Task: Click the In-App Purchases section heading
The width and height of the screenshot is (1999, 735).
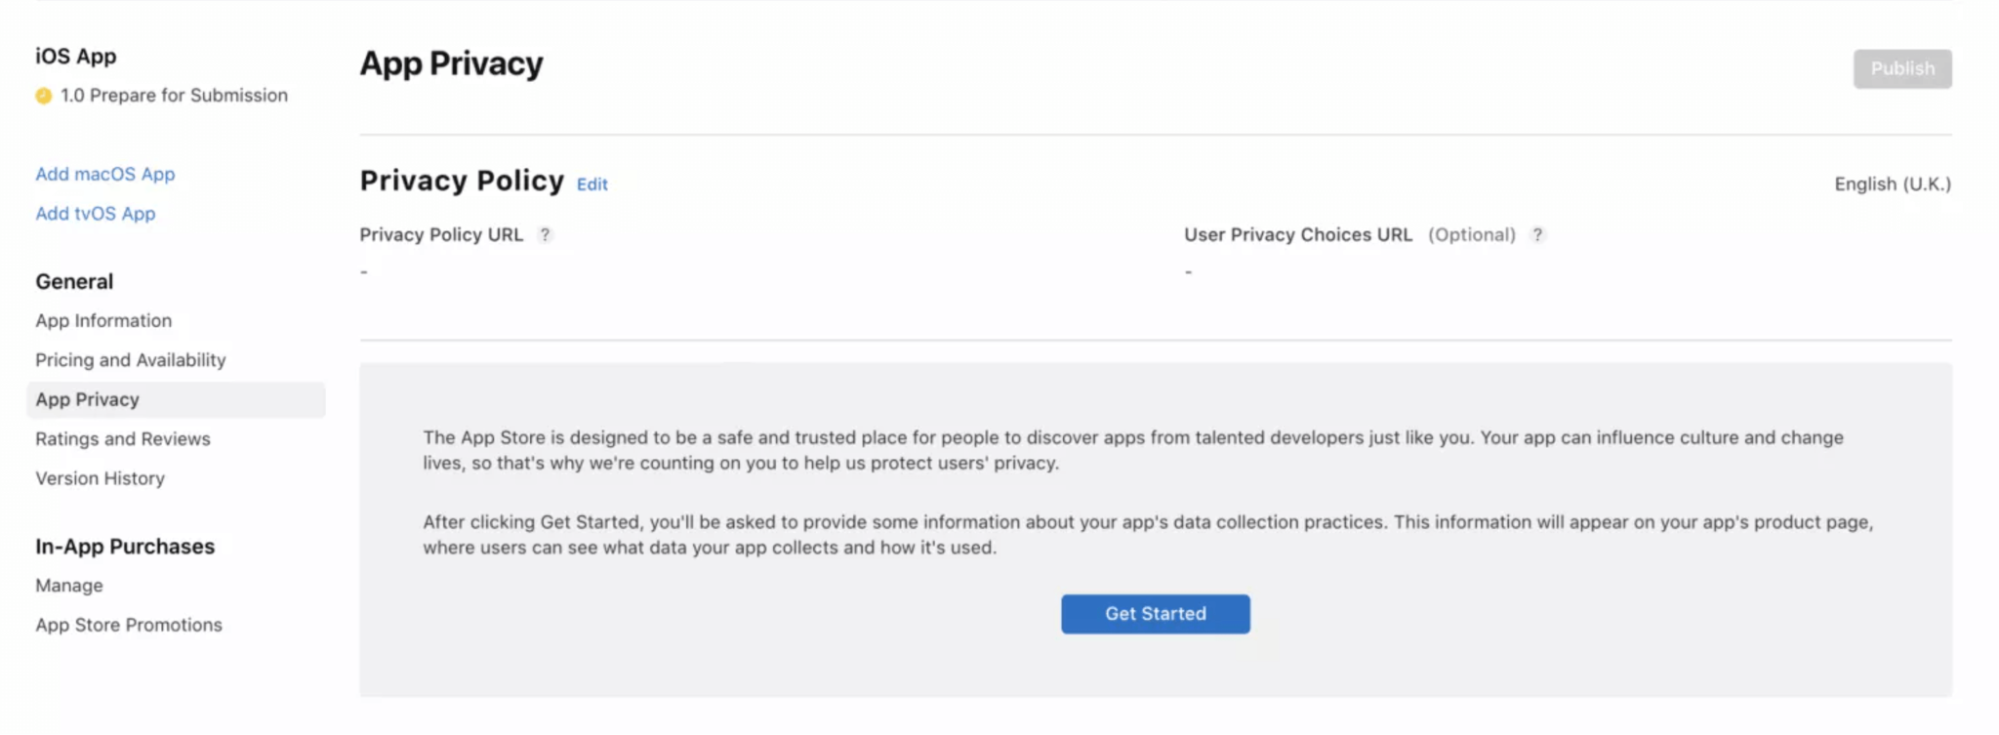Action: coord(125,547)
